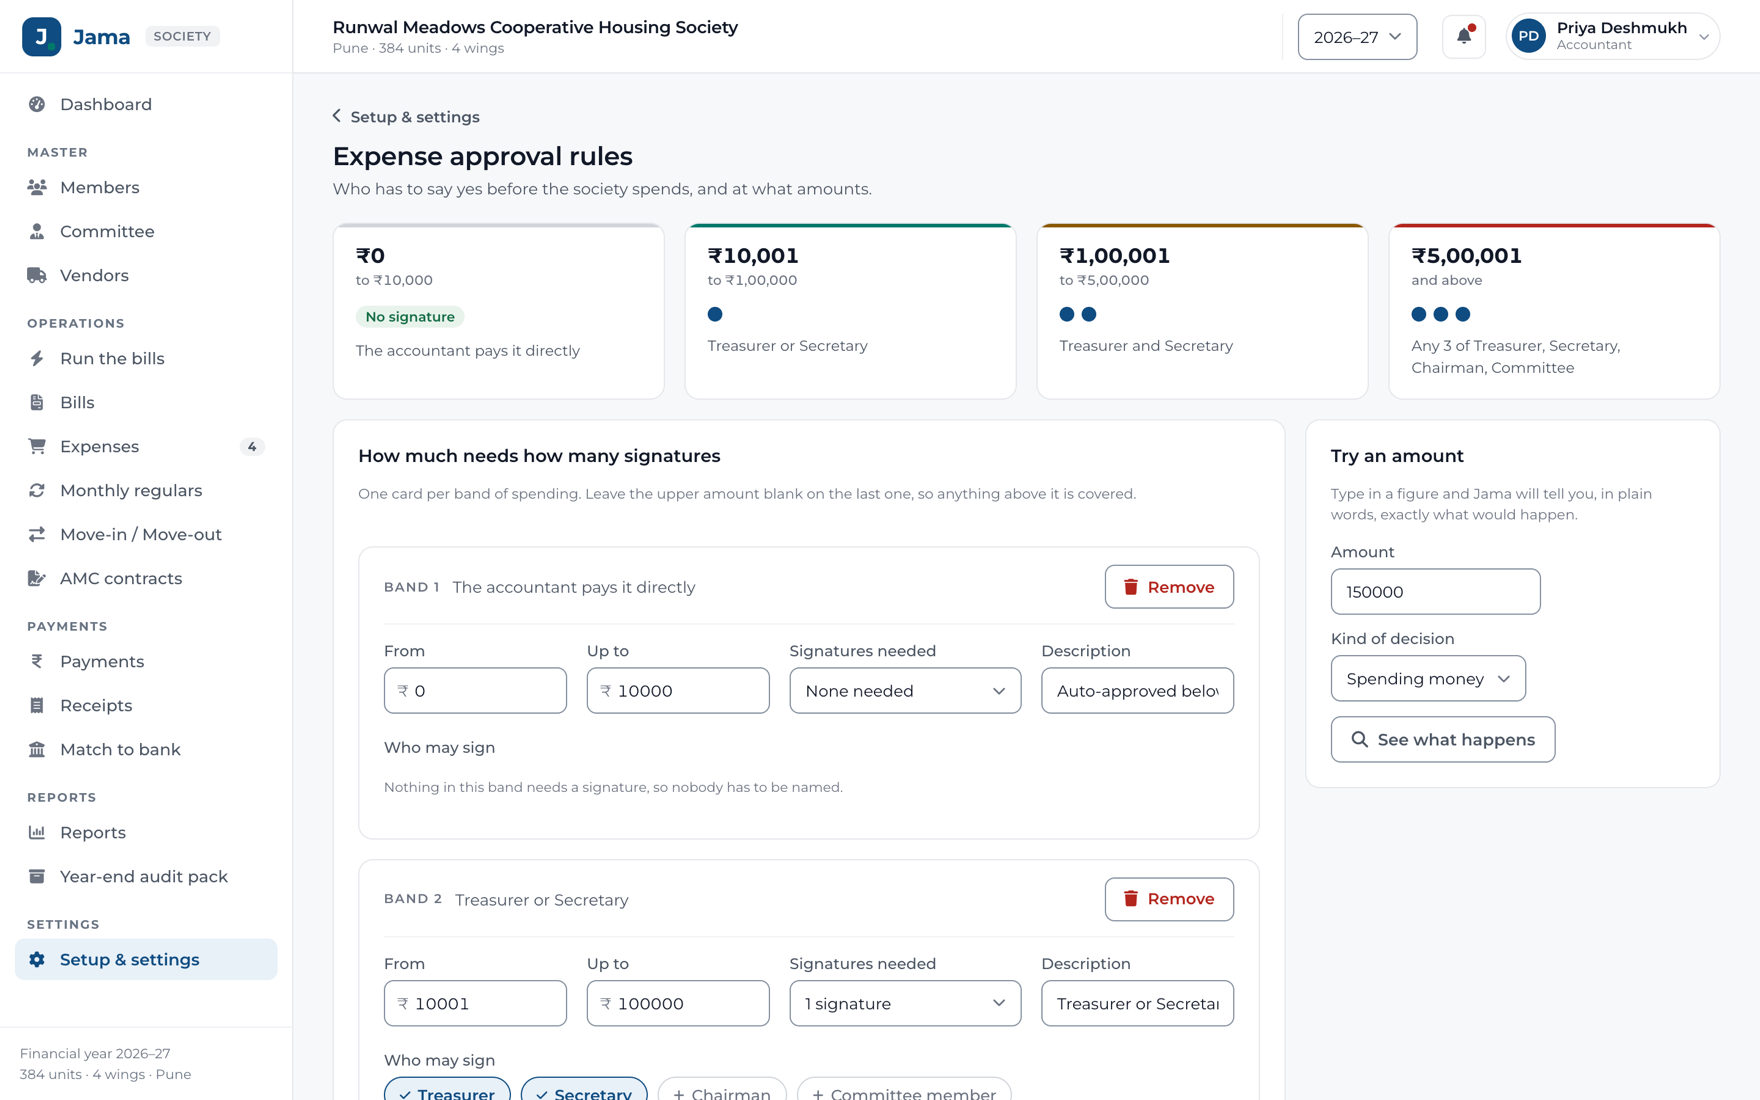Click the Vendors truck icon
Viewport: 1760px width, 1100px height.
coord(37,275)
